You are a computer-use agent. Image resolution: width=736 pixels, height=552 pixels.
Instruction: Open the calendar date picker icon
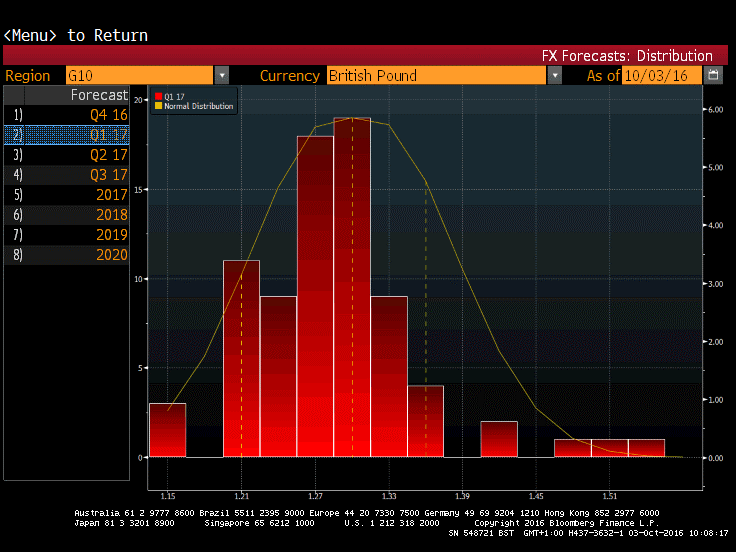(x=713, y=75)
